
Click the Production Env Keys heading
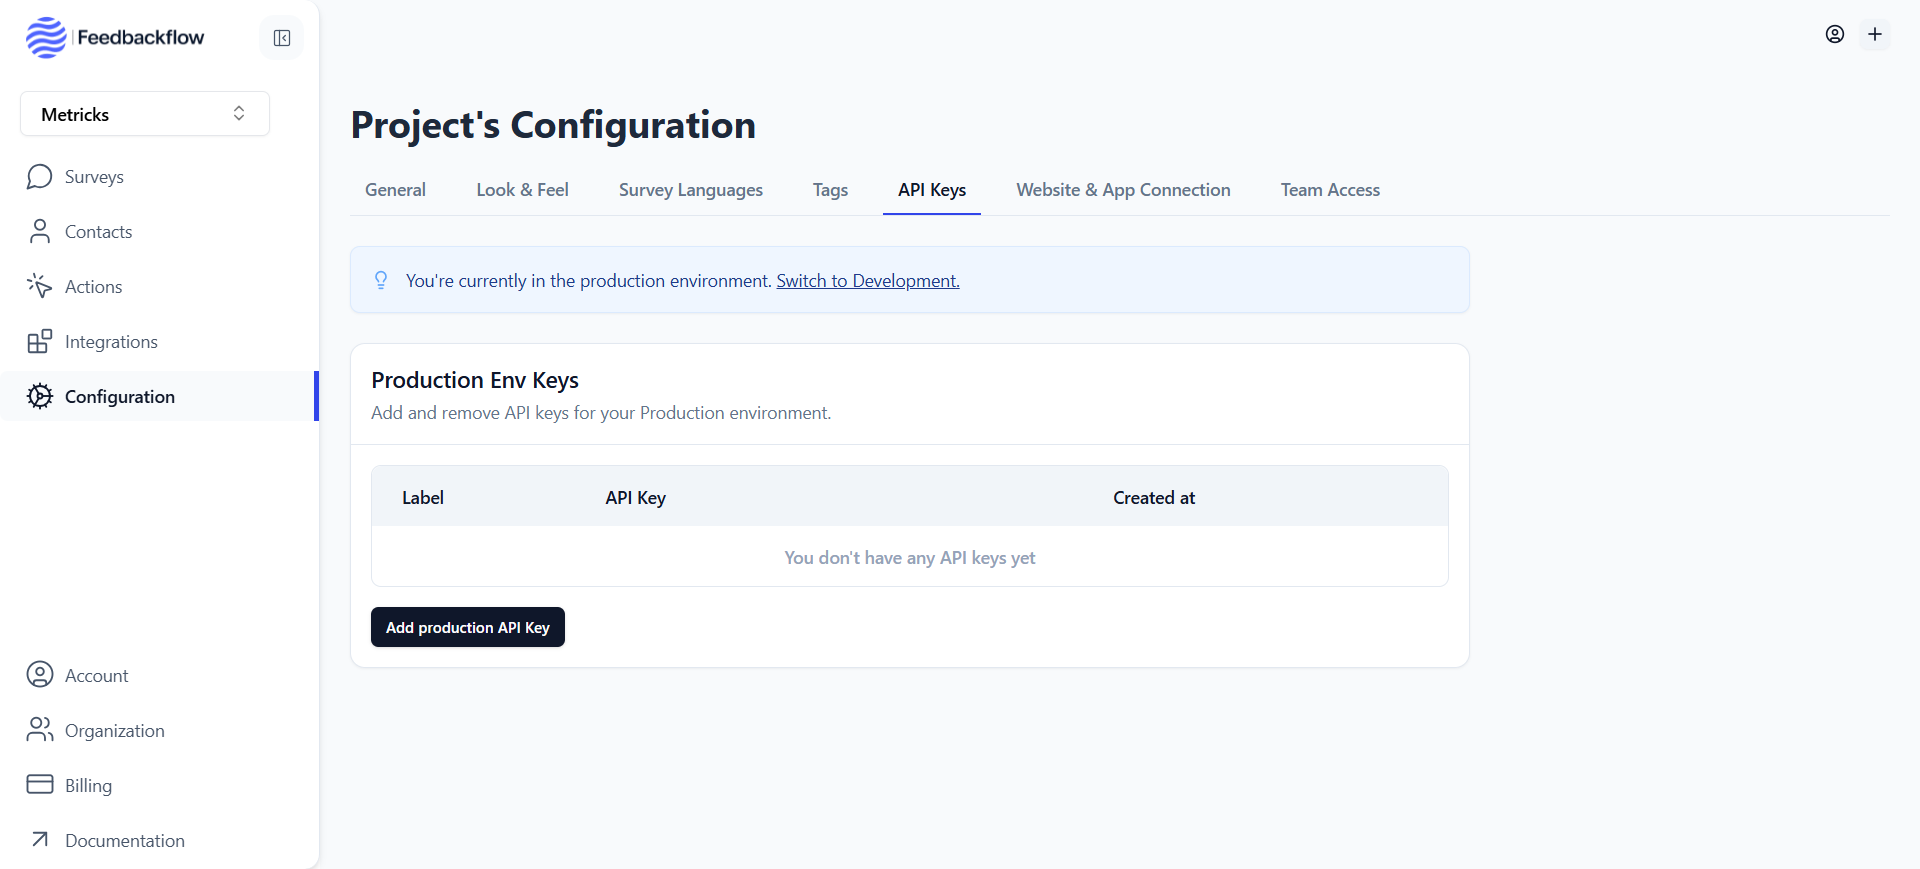[x=475, y=380]
